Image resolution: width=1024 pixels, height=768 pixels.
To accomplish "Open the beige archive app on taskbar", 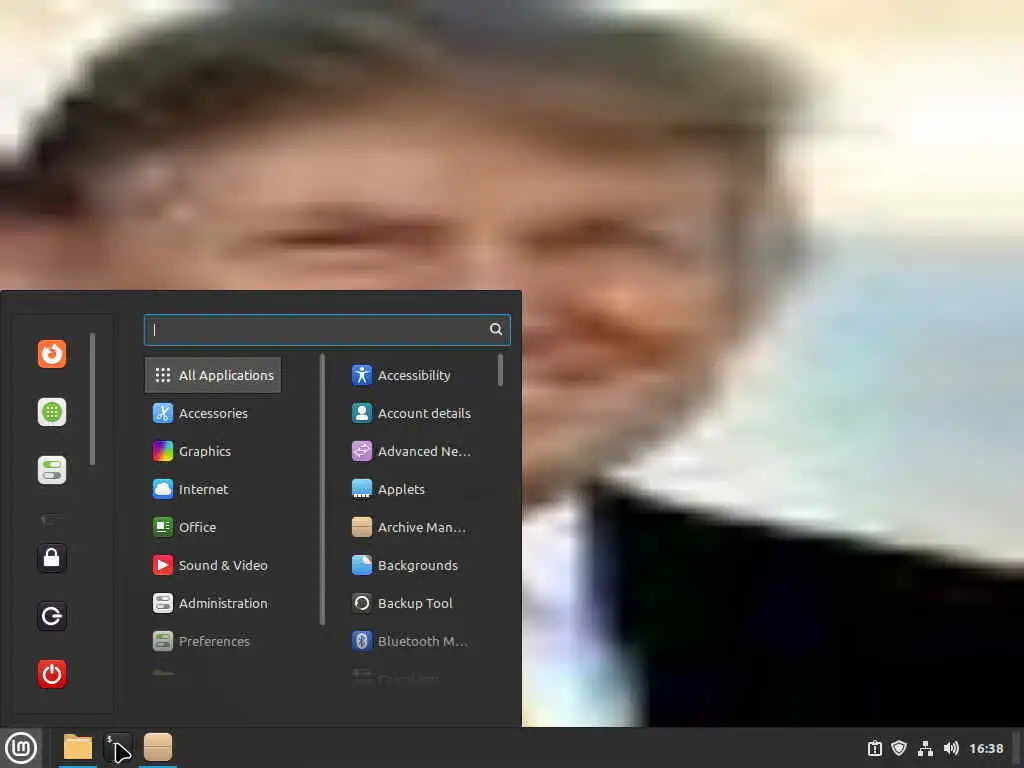I will 158,748.
